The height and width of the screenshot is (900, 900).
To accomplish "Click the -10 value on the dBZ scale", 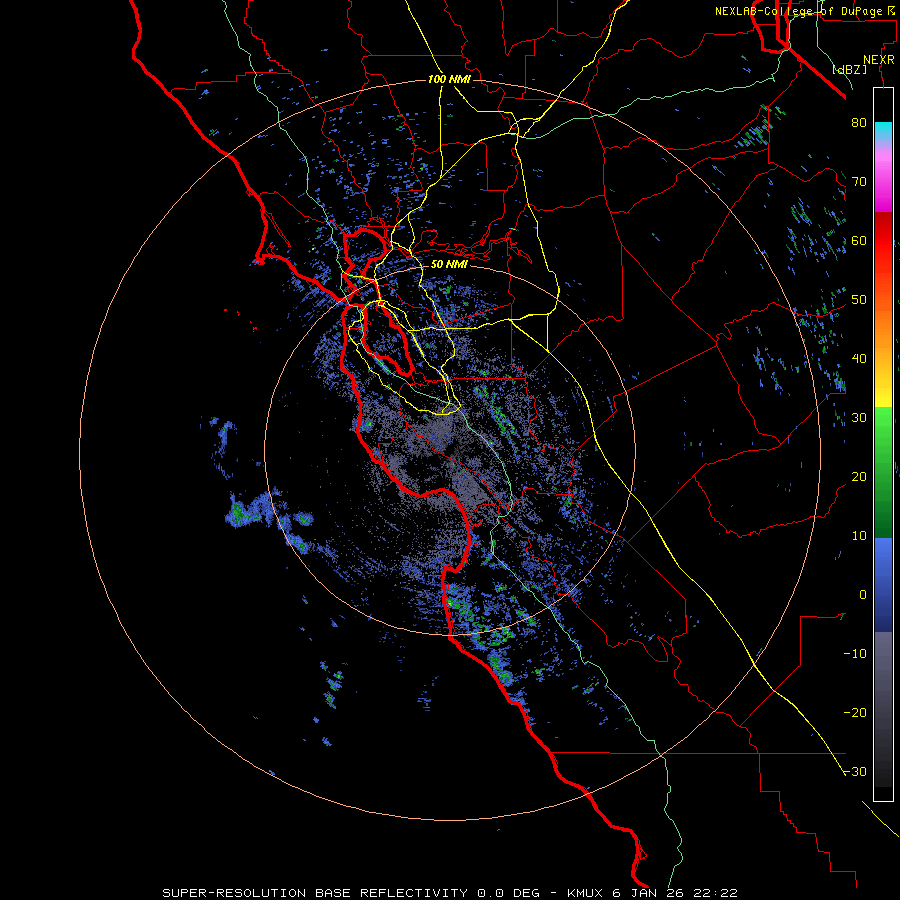I will pyautogui.click(x=855, y=653).
